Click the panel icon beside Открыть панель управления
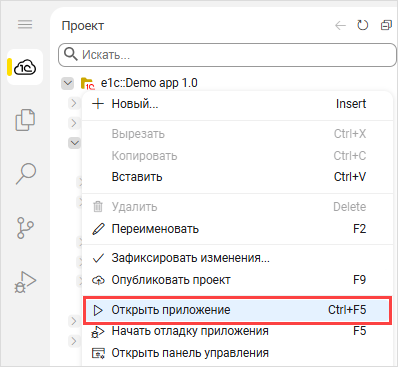 pyautogui.click(x=98, y=353)
